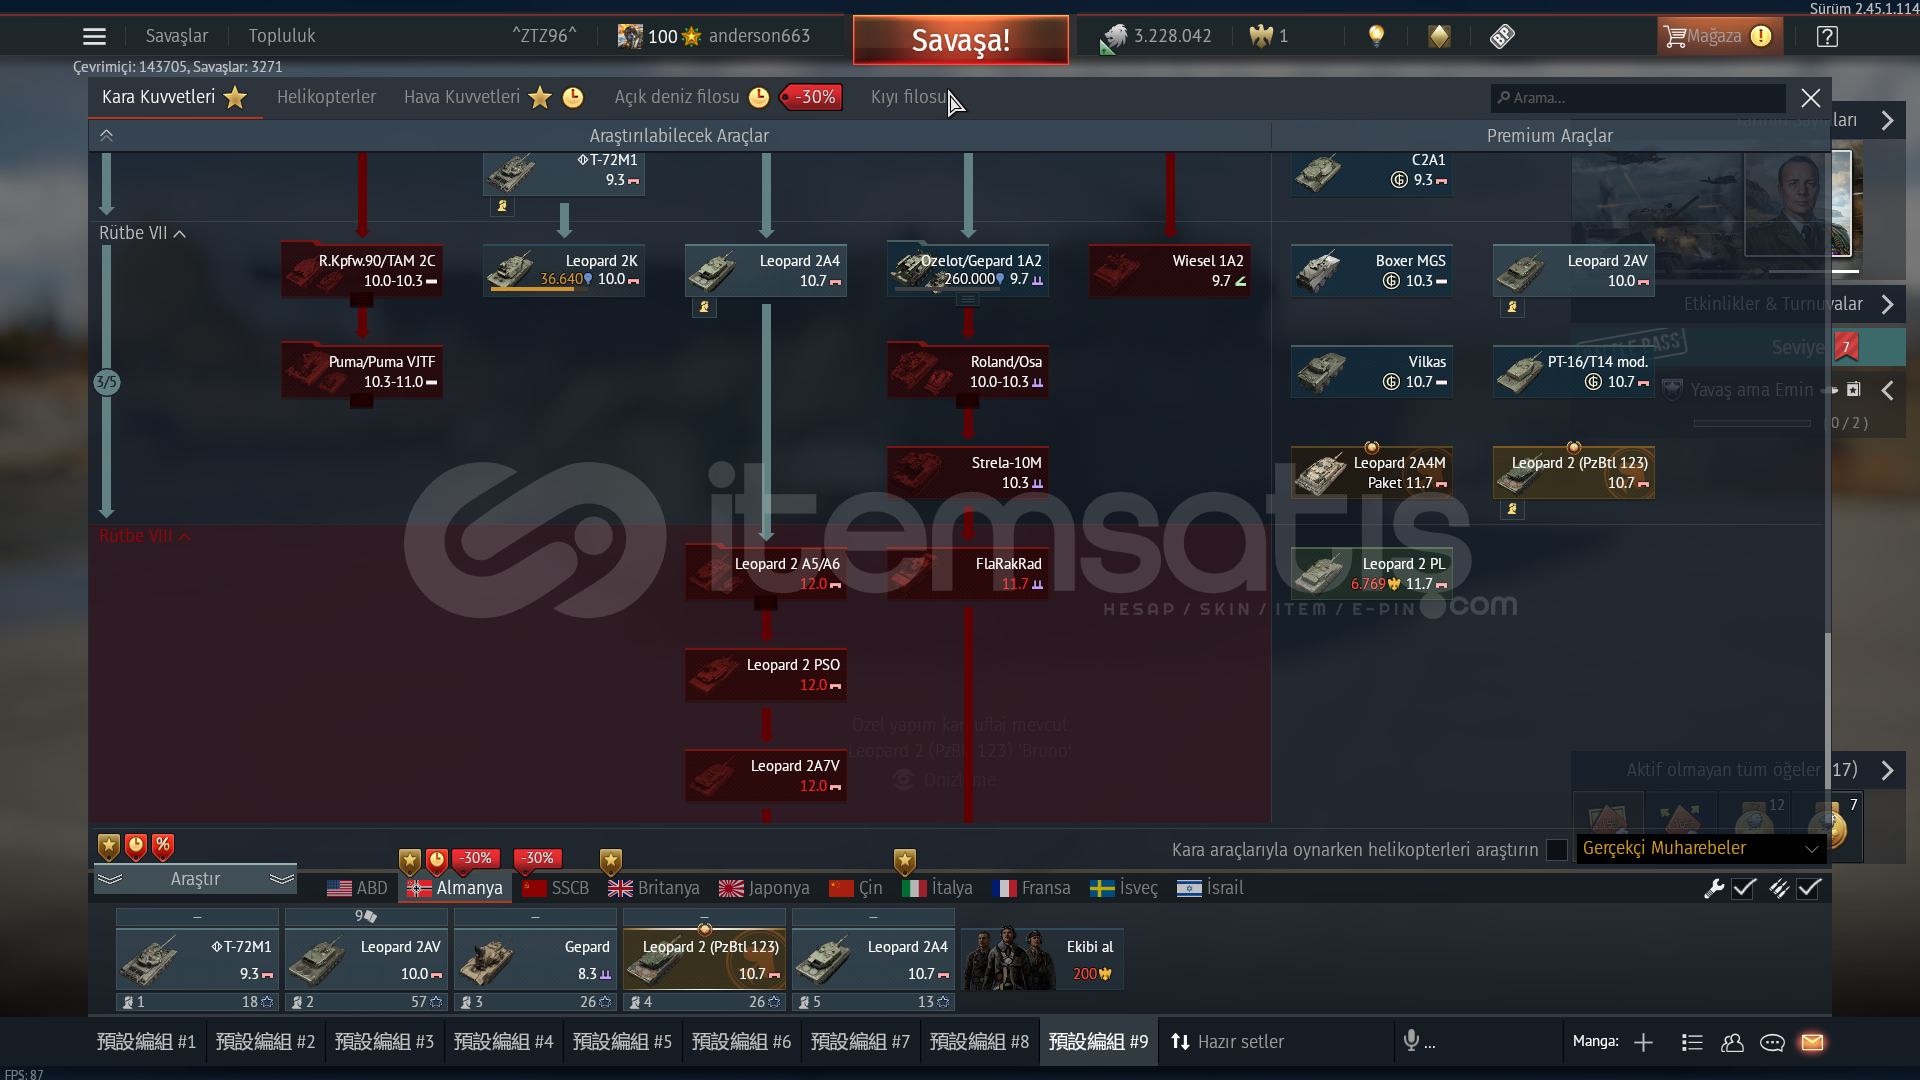Screen dimensions: 1920x1080
Task: Open the ticket item shop icon
Action: [x=1502, y=37]
